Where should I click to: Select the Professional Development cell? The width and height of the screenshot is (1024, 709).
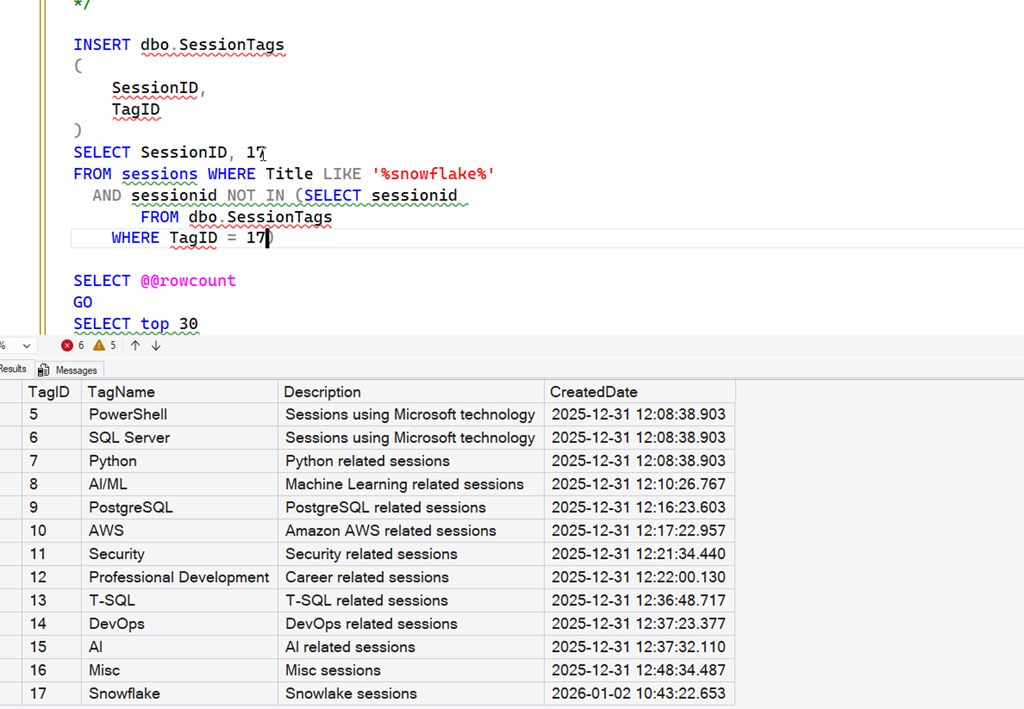pos(179,577)
